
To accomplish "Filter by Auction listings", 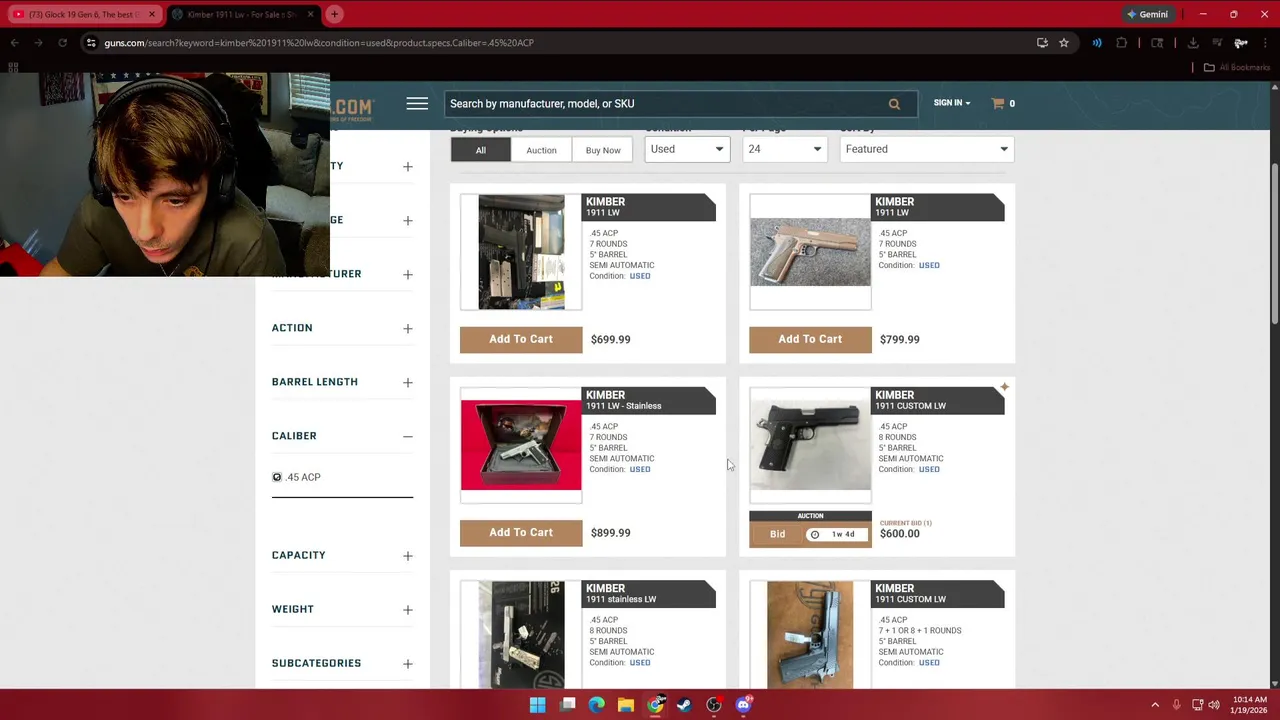I will 541,150.
